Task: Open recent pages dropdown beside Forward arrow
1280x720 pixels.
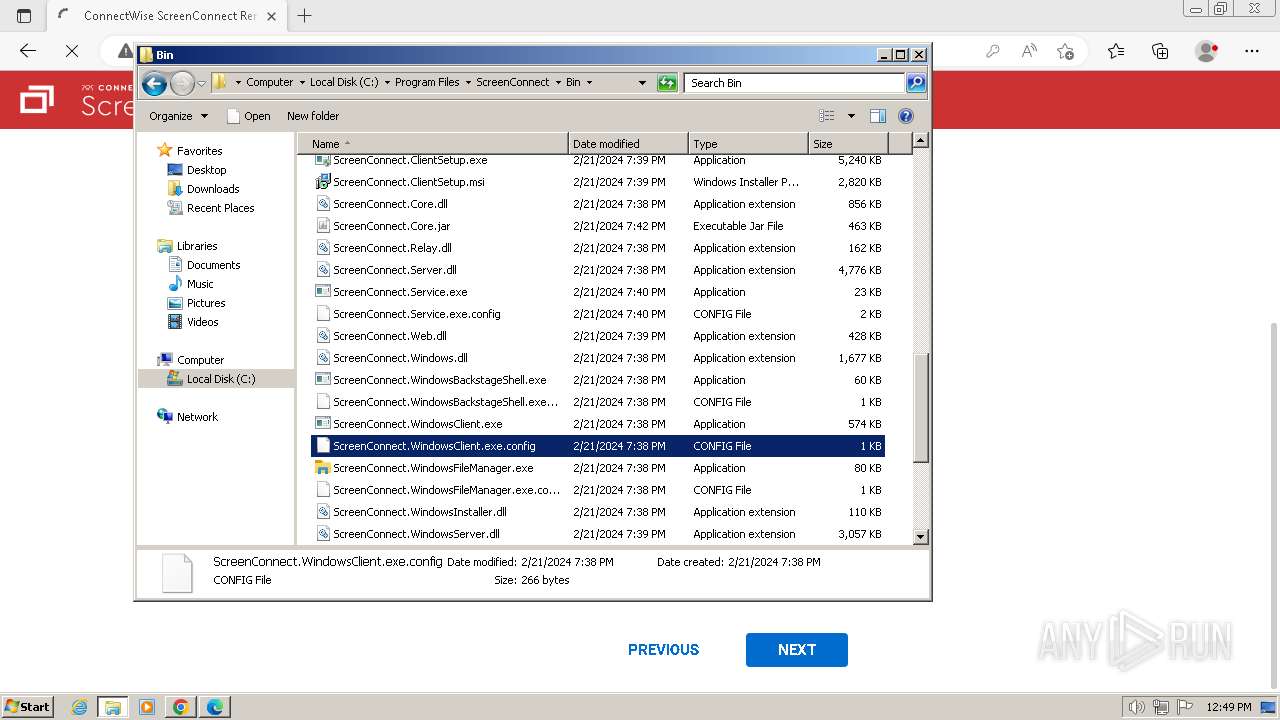Action: coord(201,83)
